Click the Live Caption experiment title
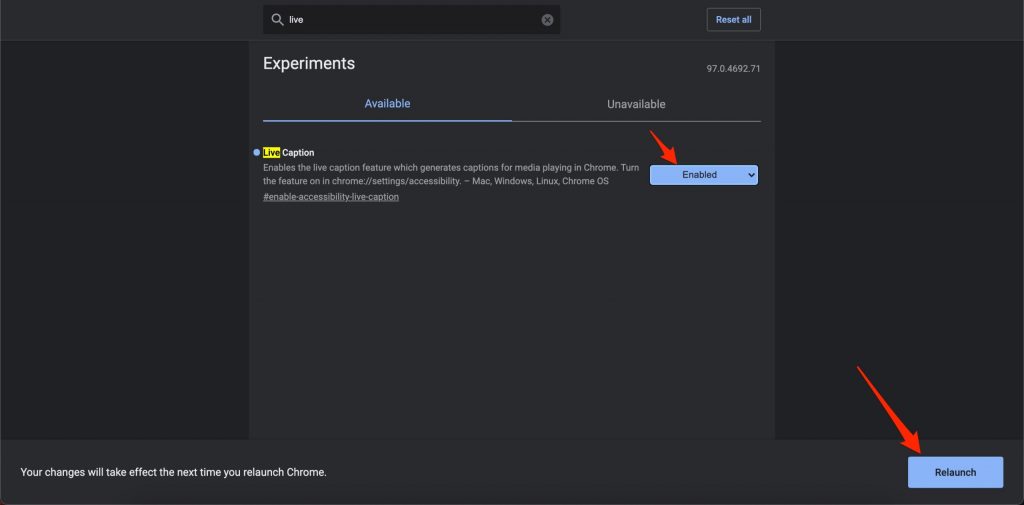This screenshot has width=1024, height=505. pos(289,153)
